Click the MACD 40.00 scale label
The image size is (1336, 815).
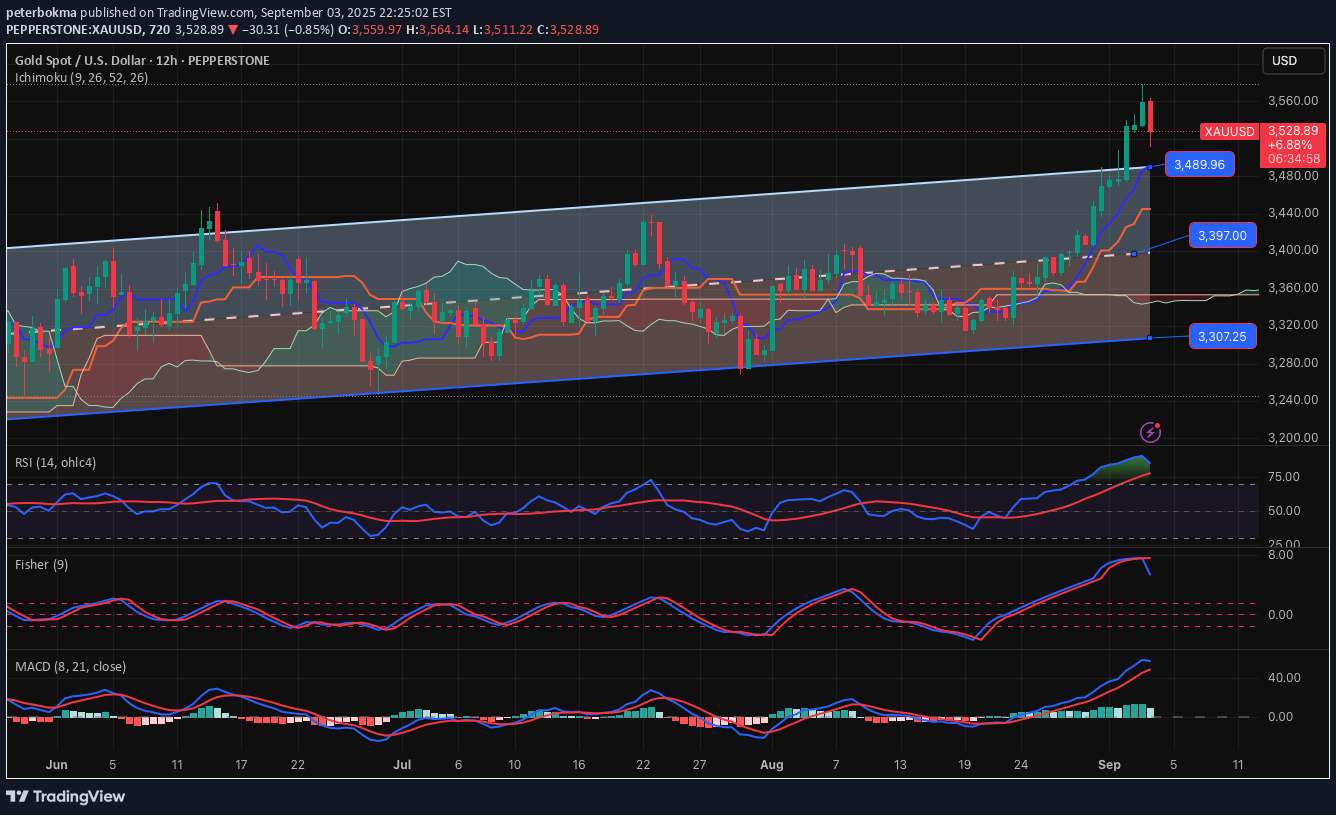click(1284, 678)
